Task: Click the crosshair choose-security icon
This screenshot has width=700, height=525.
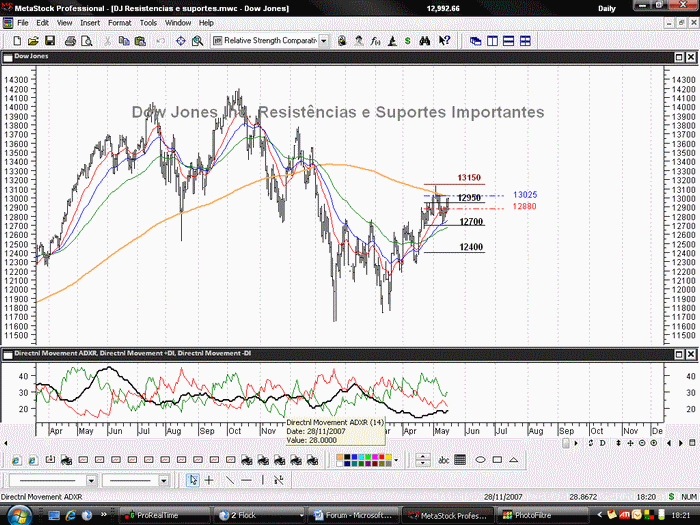Action: 180,41
